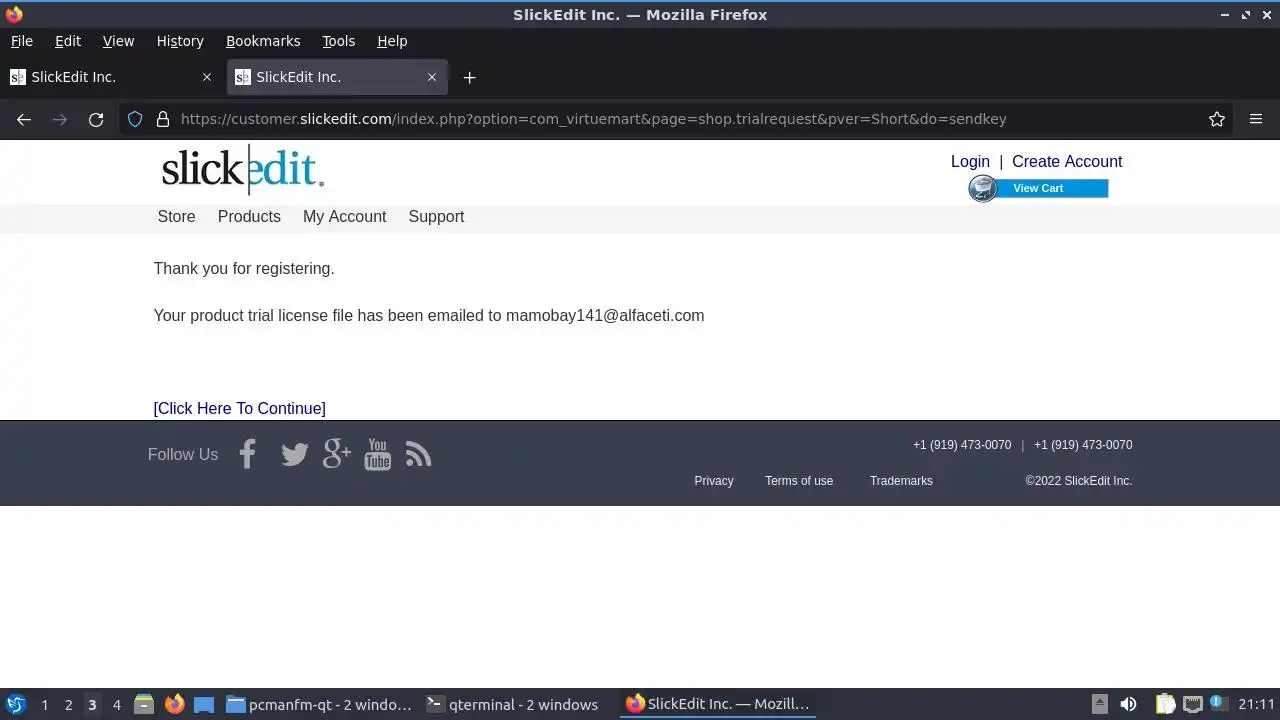This screenshot has width=1280, height=720.
Task: Bookmark this page with the star icon
Action: pyautogui.click(x=1217, y=119)
